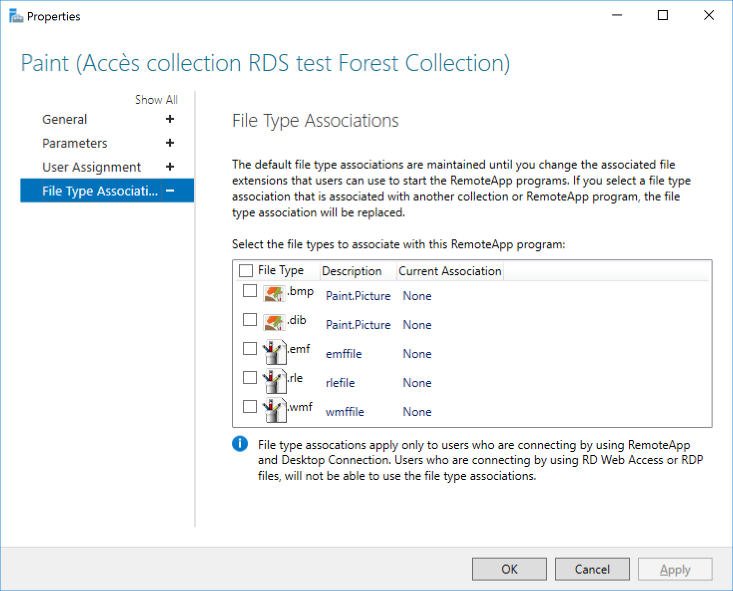The height and width of the screenshot is (591, 733).
Task: Click the .bmp Paint picture file icon
Action: [274, 294]
